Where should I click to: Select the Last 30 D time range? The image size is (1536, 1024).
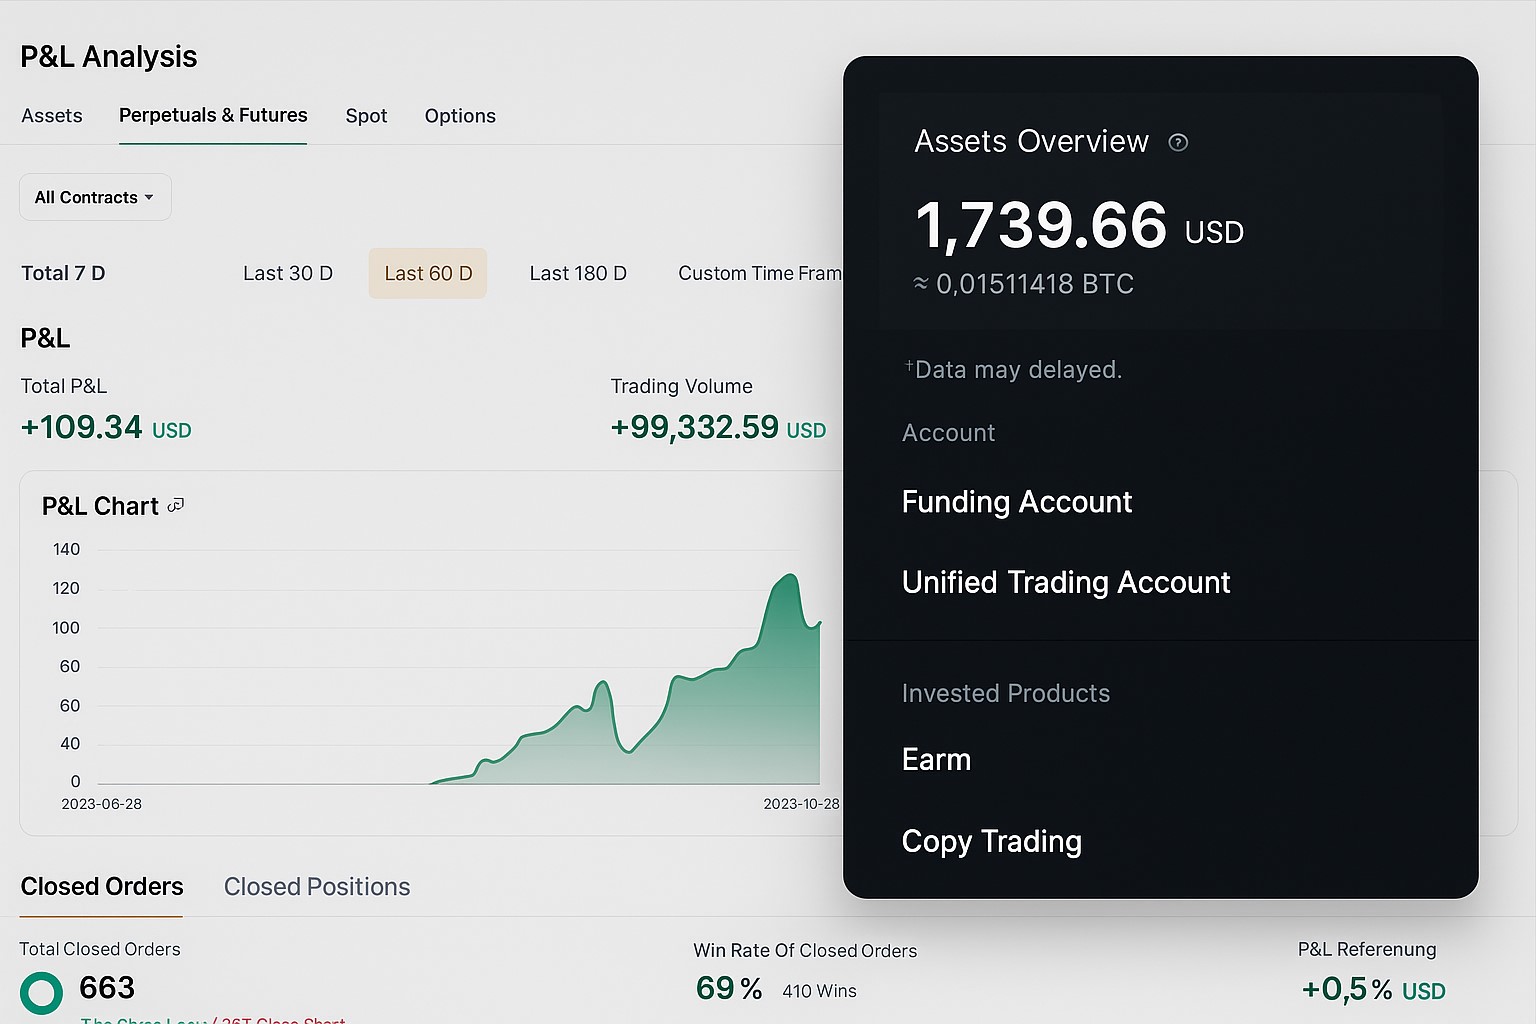[288, 273]
